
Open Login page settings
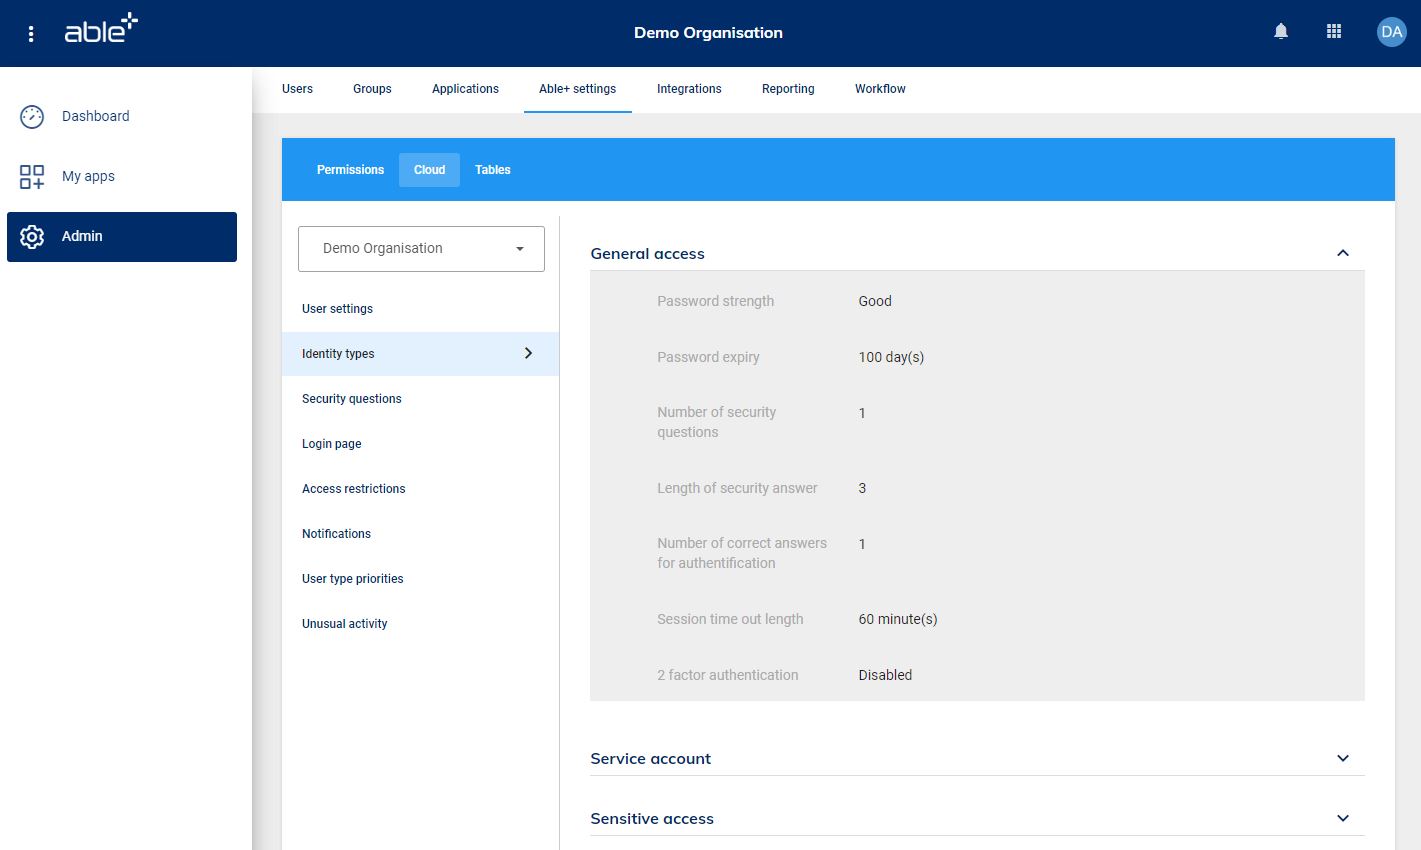pyautogui.click(x=420, y=444)
